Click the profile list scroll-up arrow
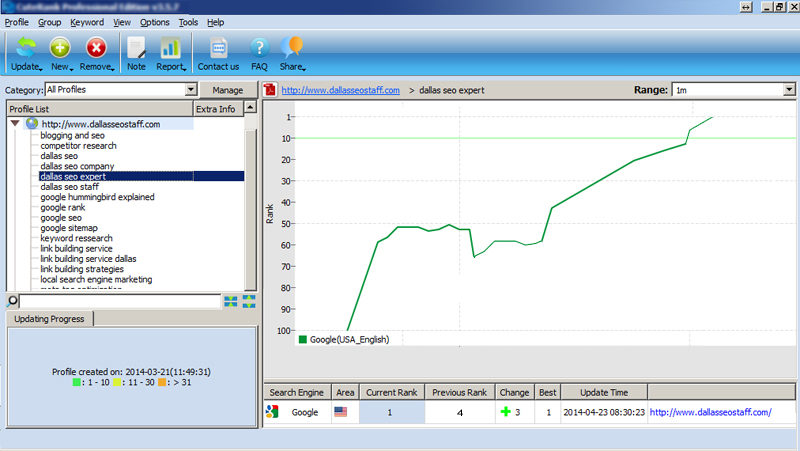This screenshot has height=451, width=800. pos(250,107)
